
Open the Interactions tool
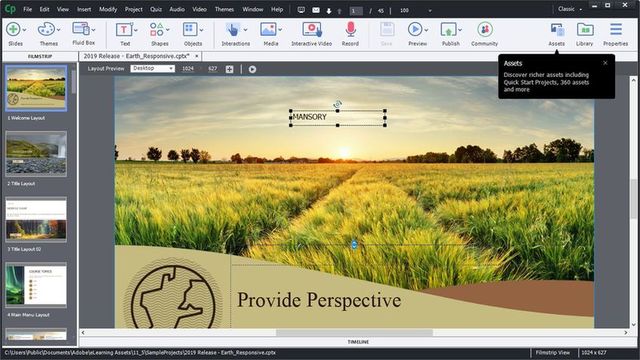pos(233,29)
